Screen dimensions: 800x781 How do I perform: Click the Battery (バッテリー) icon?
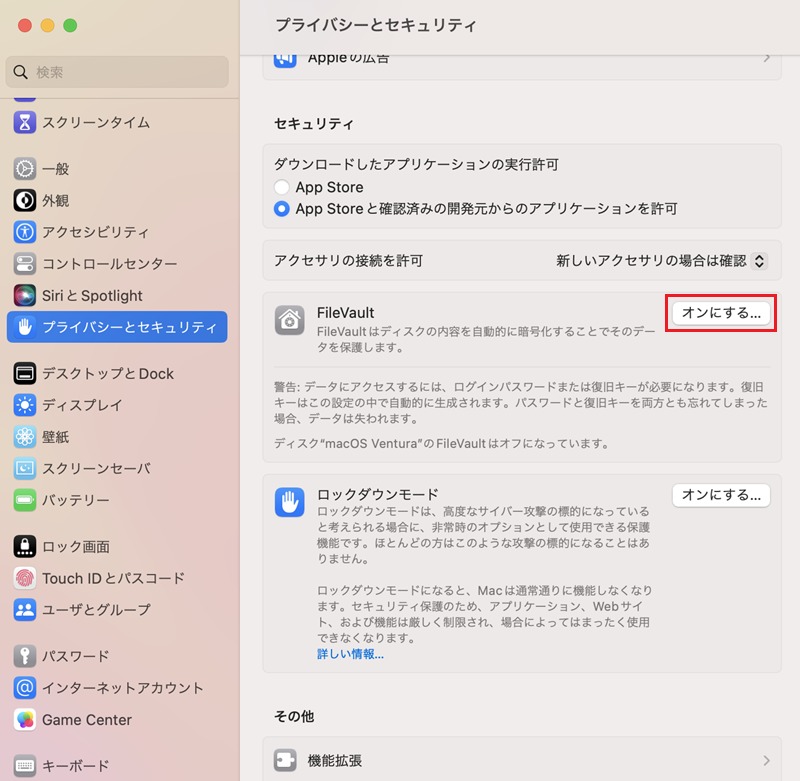[x=24, y=500]
